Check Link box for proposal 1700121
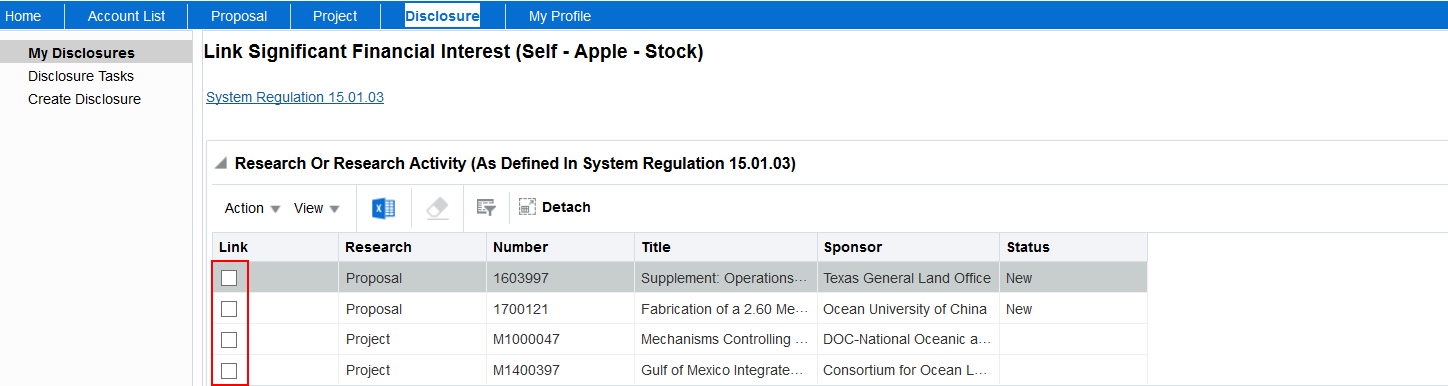The width and height of the screenshot is (1448, 386). [x=229, y=309]
